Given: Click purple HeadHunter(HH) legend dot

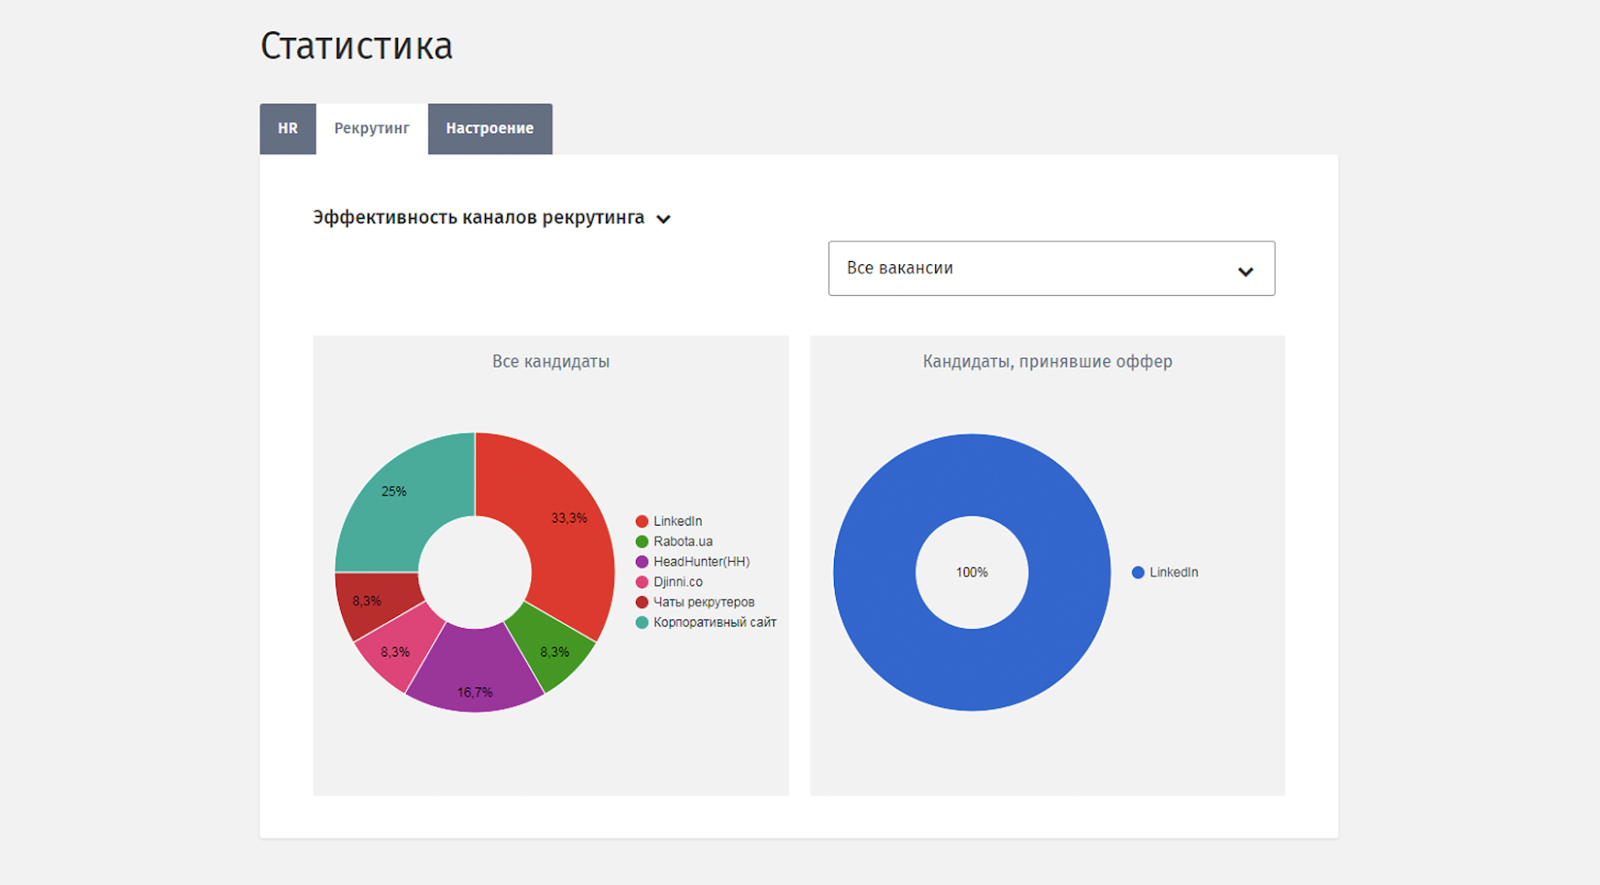Looking at the screenshot, I should pyautogui.click(x=642, y=562).
